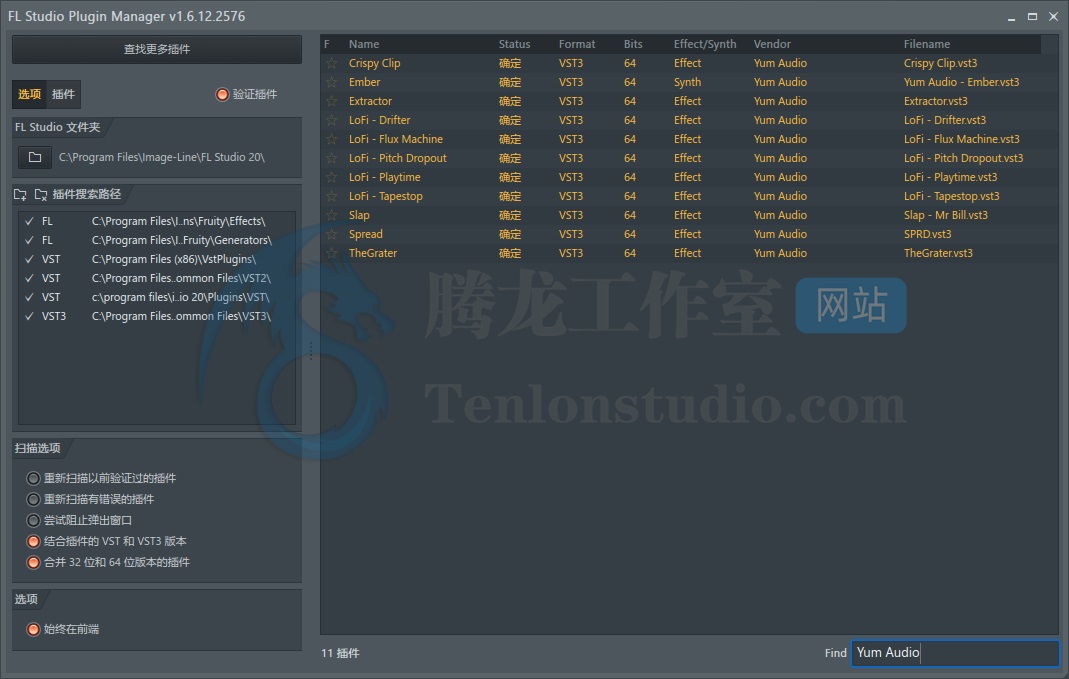The image size is (1069, 679).
Task: Uncheck the VST3 Common Files search path
Action: click(29, 316)
